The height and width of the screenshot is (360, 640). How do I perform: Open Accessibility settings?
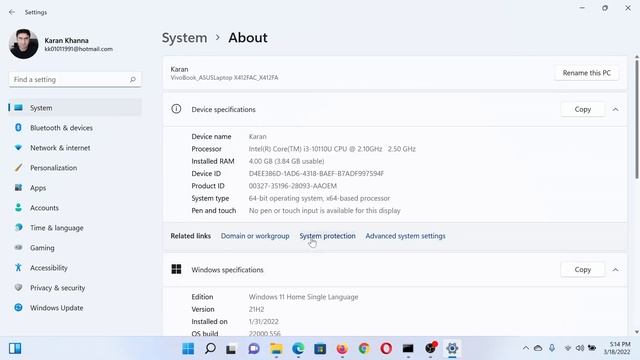tap(75, 268)
